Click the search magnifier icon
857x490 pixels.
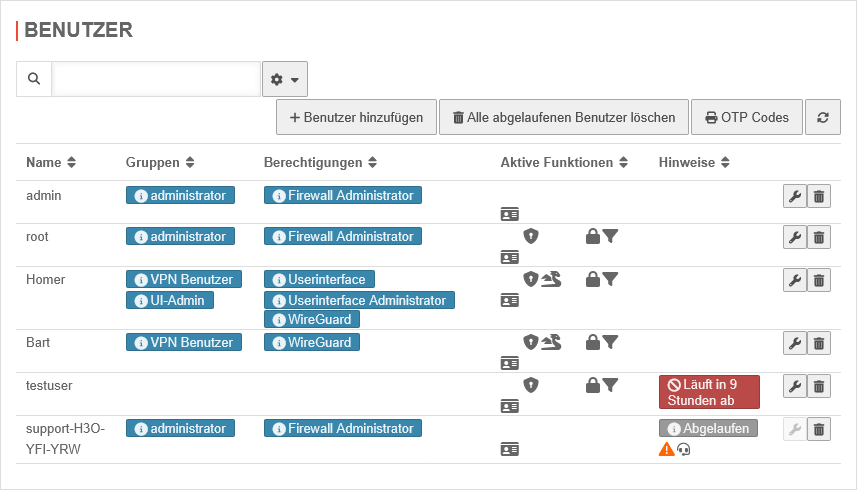pos(34,79)
